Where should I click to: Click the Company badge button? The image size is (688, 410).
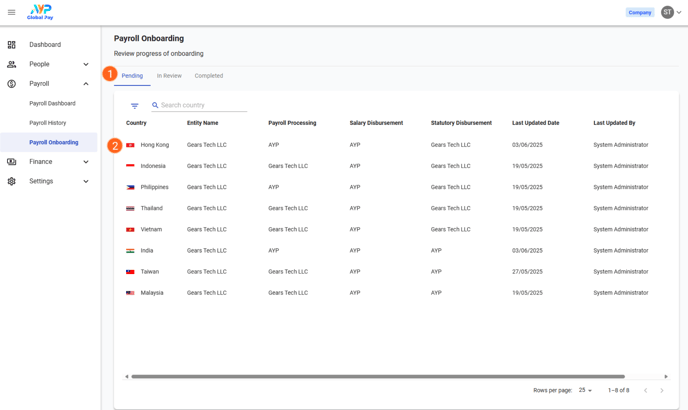[x=640, y=12]
